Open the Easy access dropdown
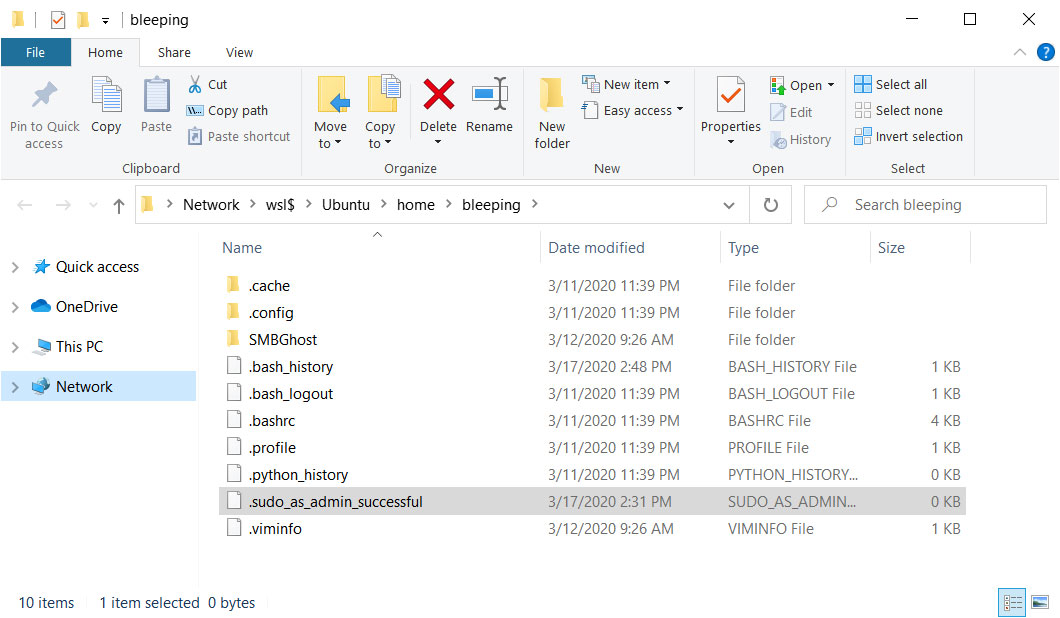The image size is (1060, 618). pyautogui.click(x=633, y=110)
